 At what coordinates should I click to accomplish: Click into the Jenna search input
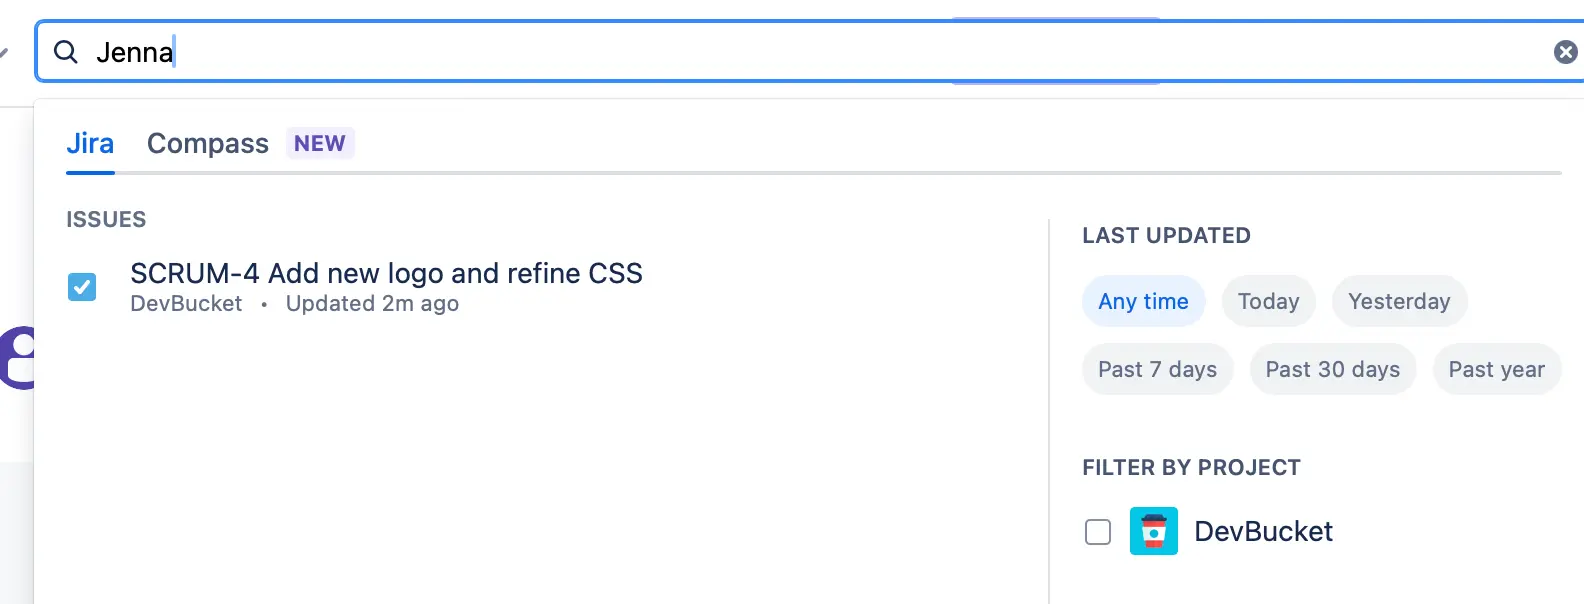click(800, 52)
